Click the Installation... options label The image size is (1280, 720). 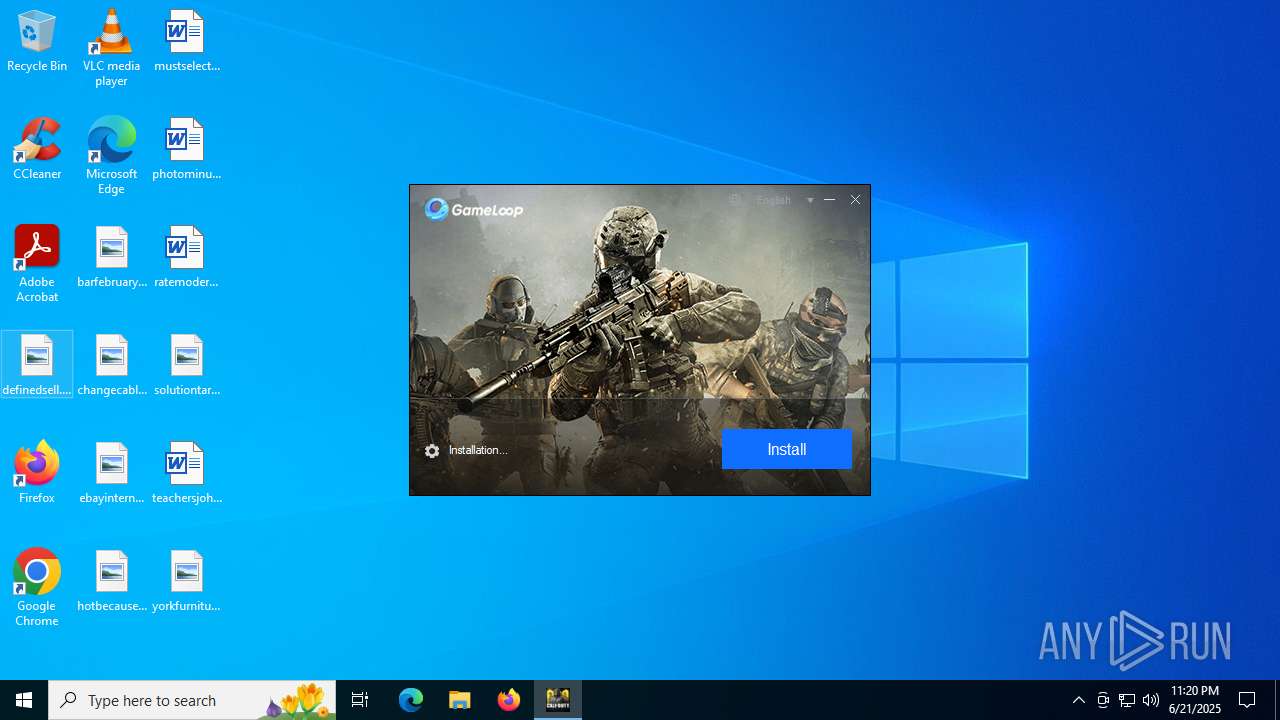tap(478, 450)
